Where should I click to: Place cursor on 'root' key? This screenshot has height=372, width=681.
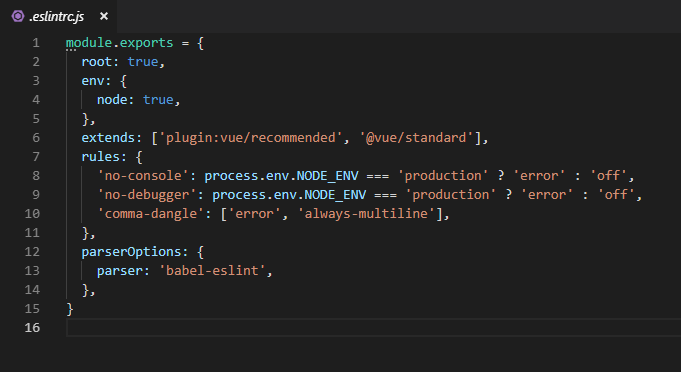97,62
